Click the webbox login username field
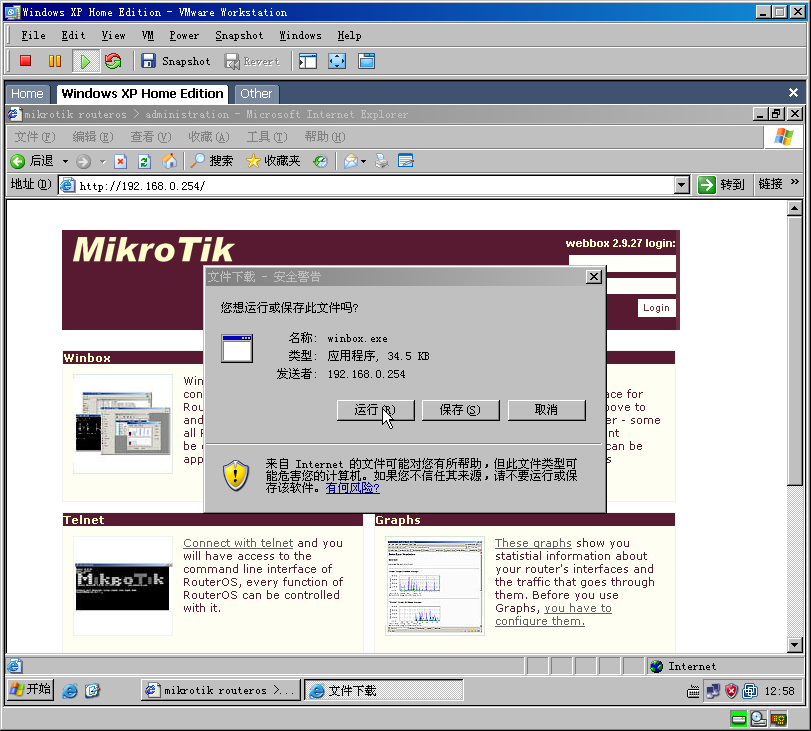 point(622,263)
